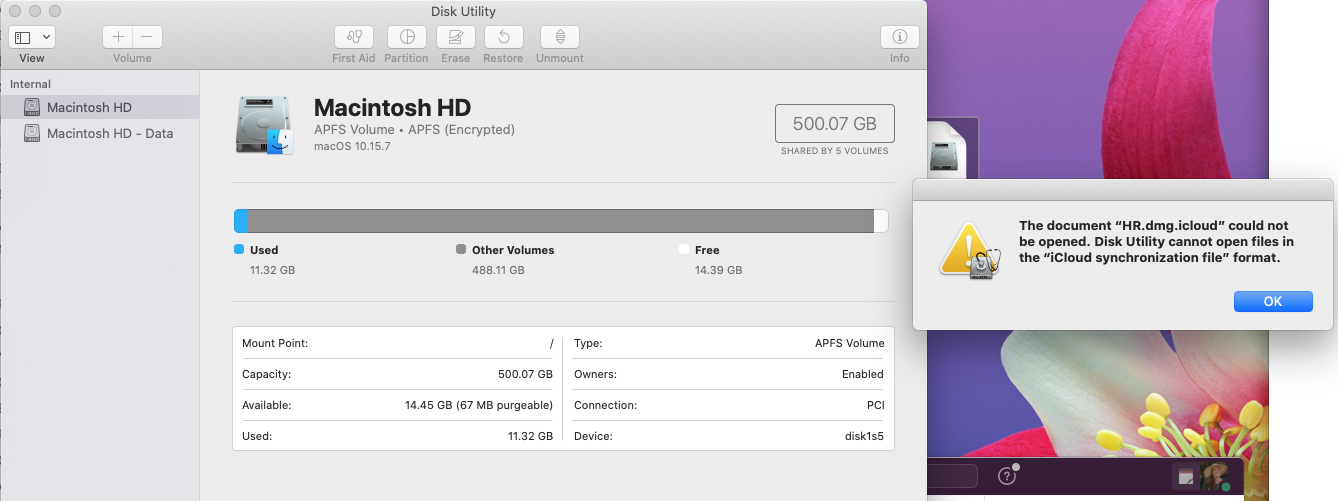Click the Restore toolbar icon
1338x501 pixels.
click(x=503, y=38)
